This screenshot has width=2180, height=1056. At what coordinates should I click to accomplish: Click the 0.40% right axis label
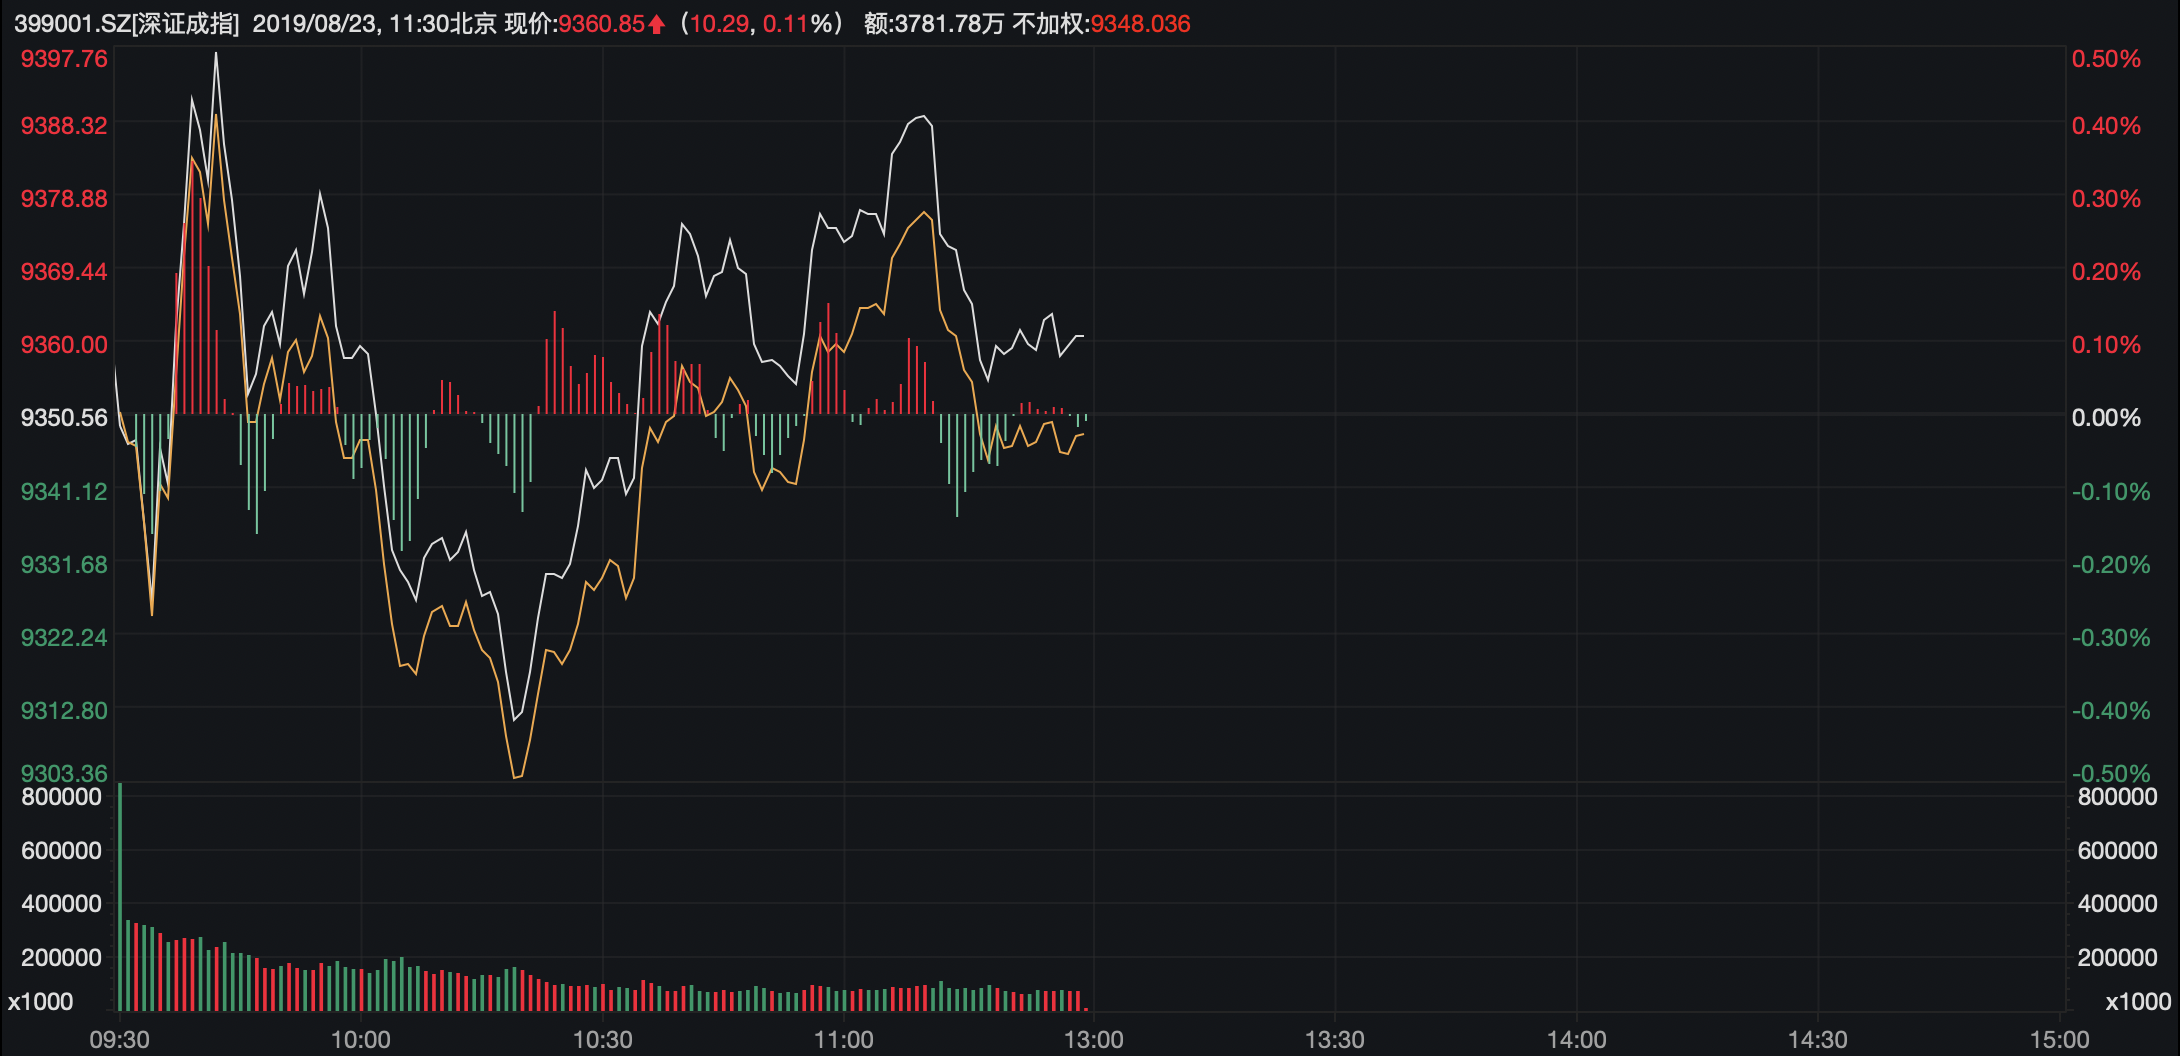pos(2106,126)
